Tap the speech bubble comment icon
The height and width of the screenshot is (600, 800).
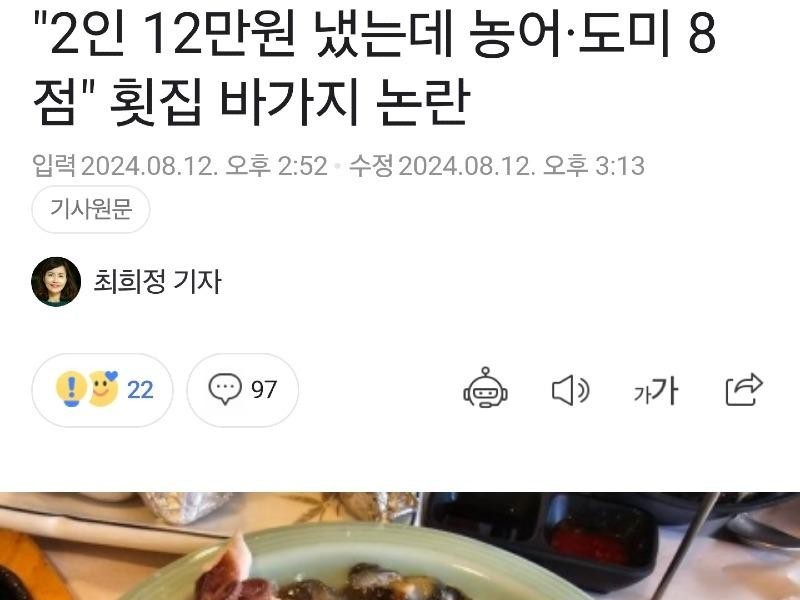coord(225,389)
